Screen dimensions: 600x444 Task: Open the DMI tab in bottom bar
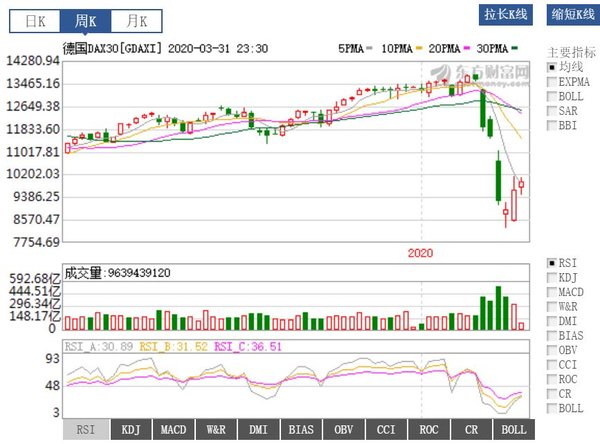point(258,429)
